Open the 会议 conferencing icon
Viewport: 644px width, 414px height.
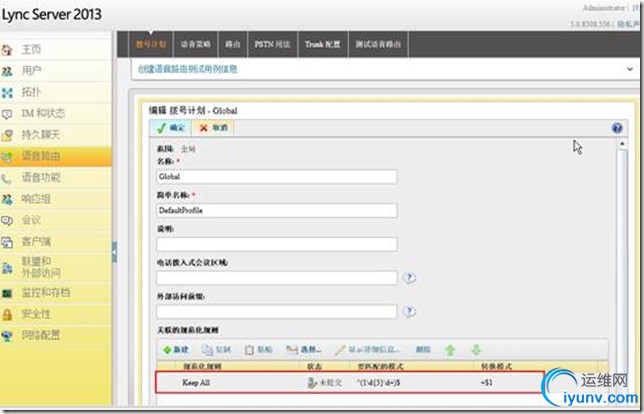[7, 221]
